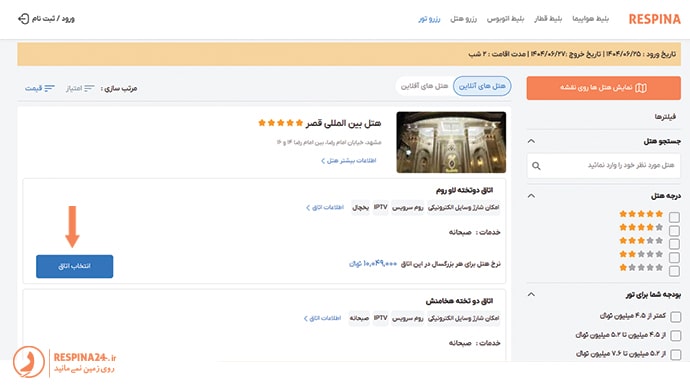
Task: Open the Ghasr hotel photo thumbnail
Action: 451,142
